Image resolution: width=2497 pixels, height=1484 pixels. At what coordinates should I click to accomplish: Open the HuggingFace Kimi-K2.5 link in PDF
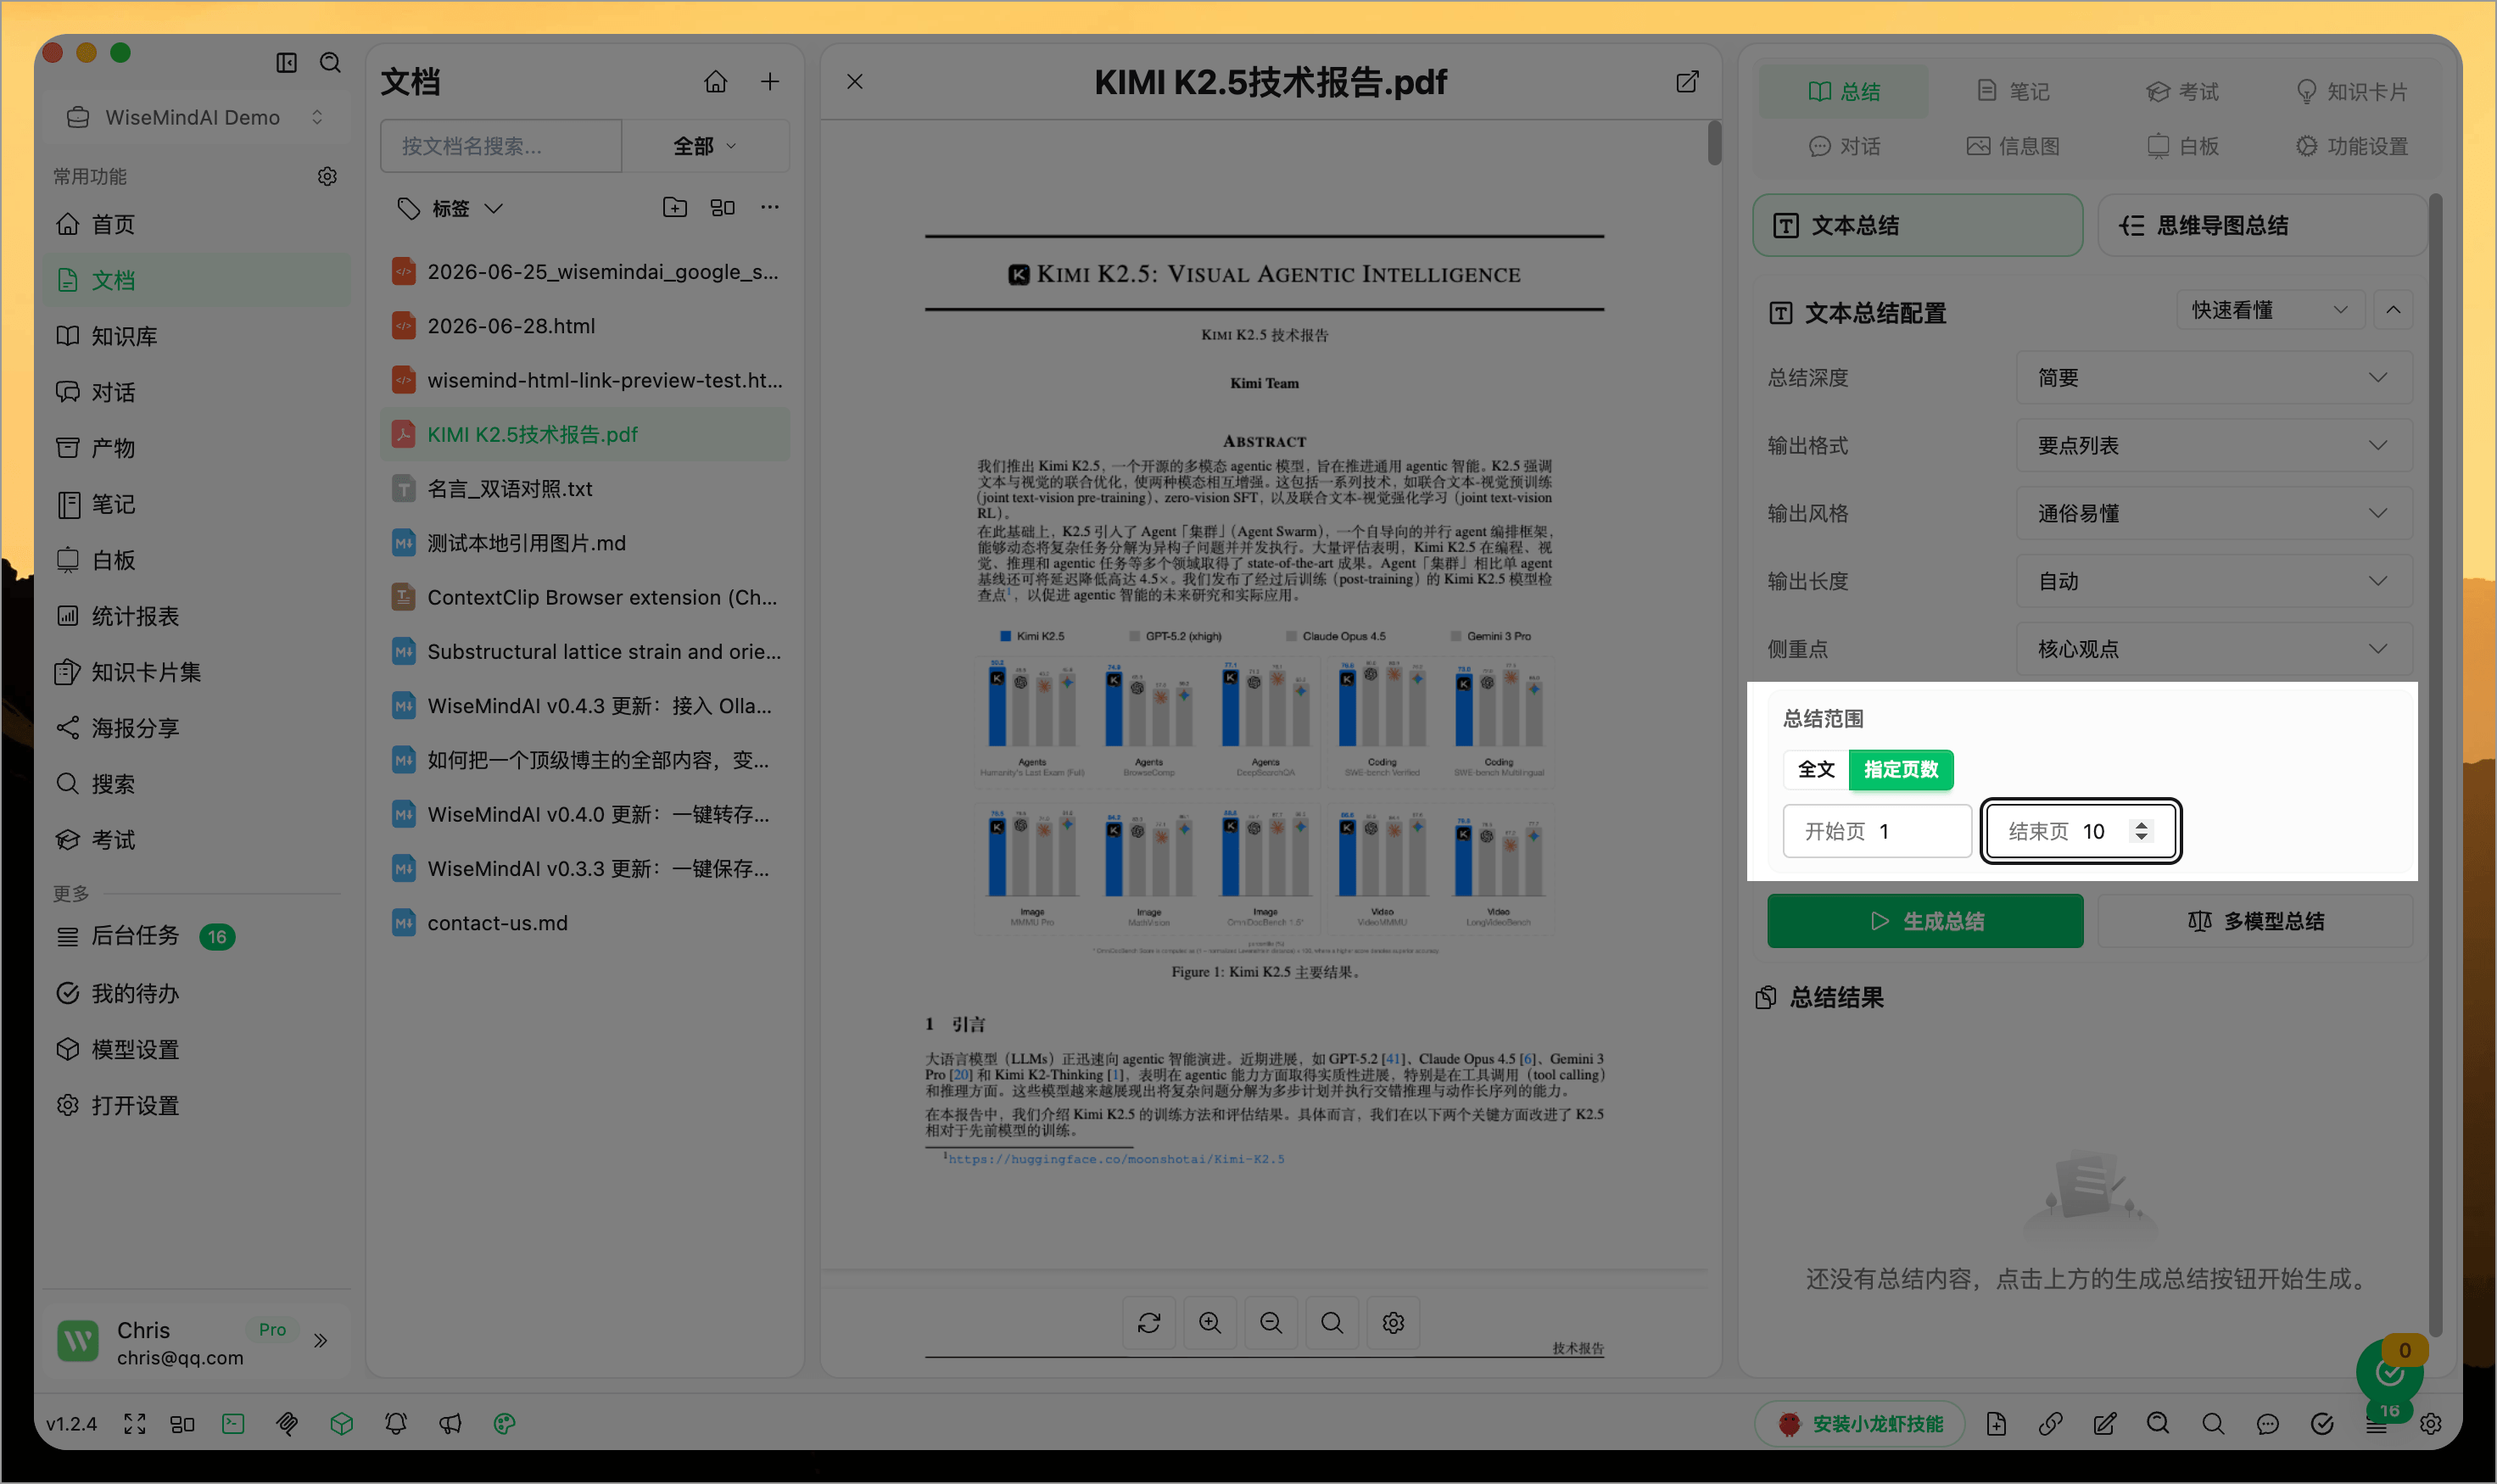click(x=1116, y=1159)
